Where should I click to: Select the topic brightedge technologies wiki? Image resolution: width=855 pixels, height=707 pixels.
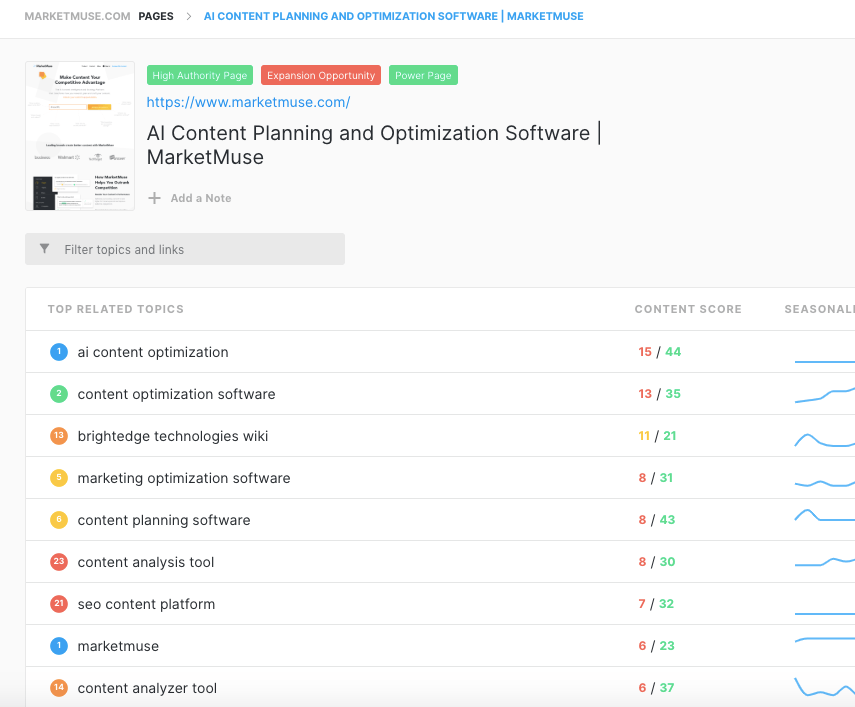click(173, 436)
